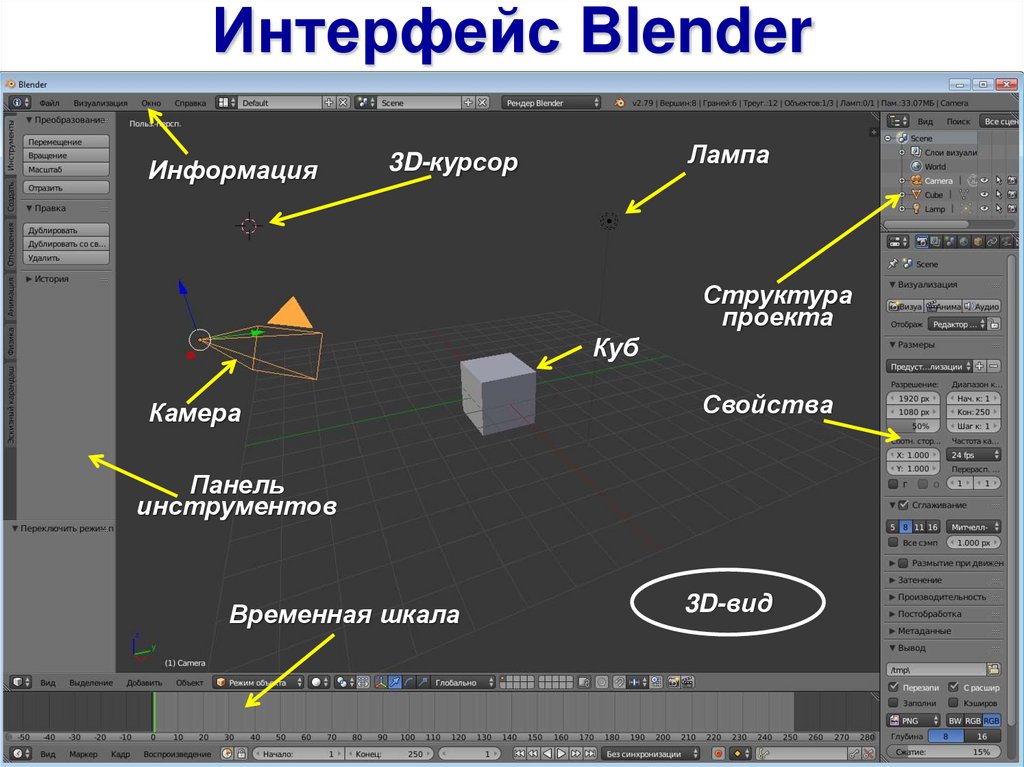This screenshot has height=767, width=1024.
Task: Expand the Постобработка panel
Action: (924, 614)
